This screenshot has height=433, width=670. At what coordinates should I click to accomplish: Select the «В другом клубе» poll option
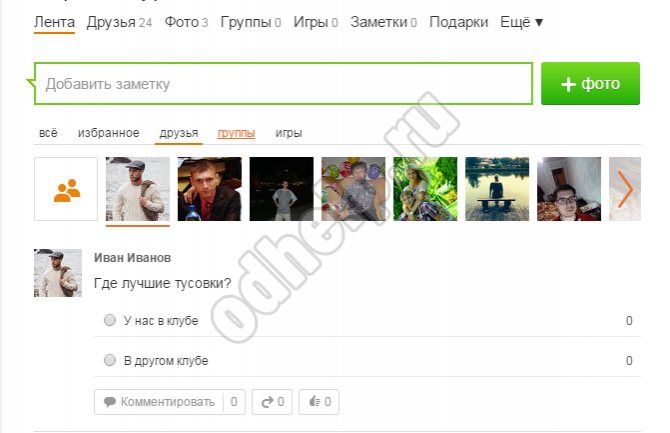[110, 360]
